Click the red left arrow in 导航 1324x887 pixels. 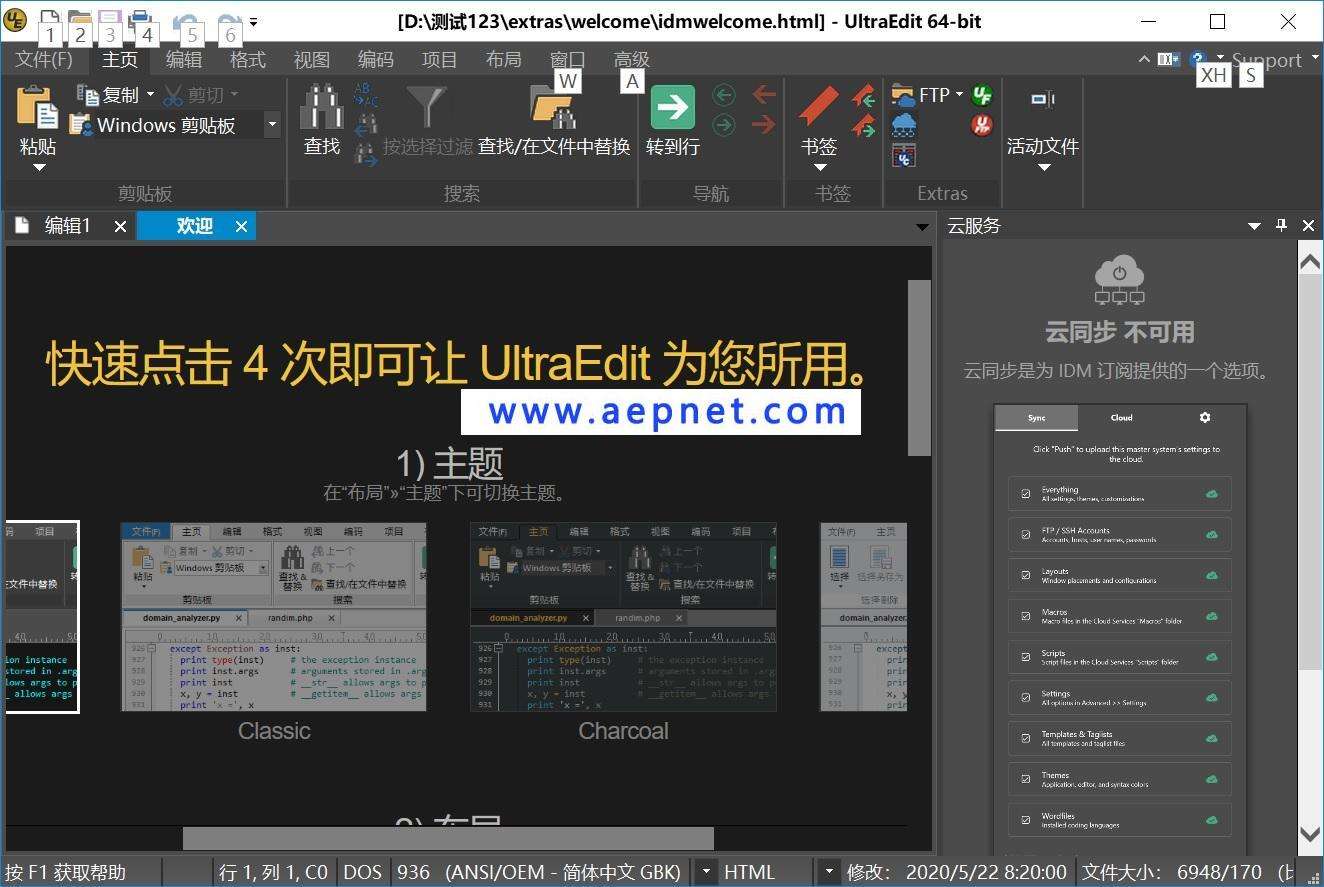click(x=764, y=95)
